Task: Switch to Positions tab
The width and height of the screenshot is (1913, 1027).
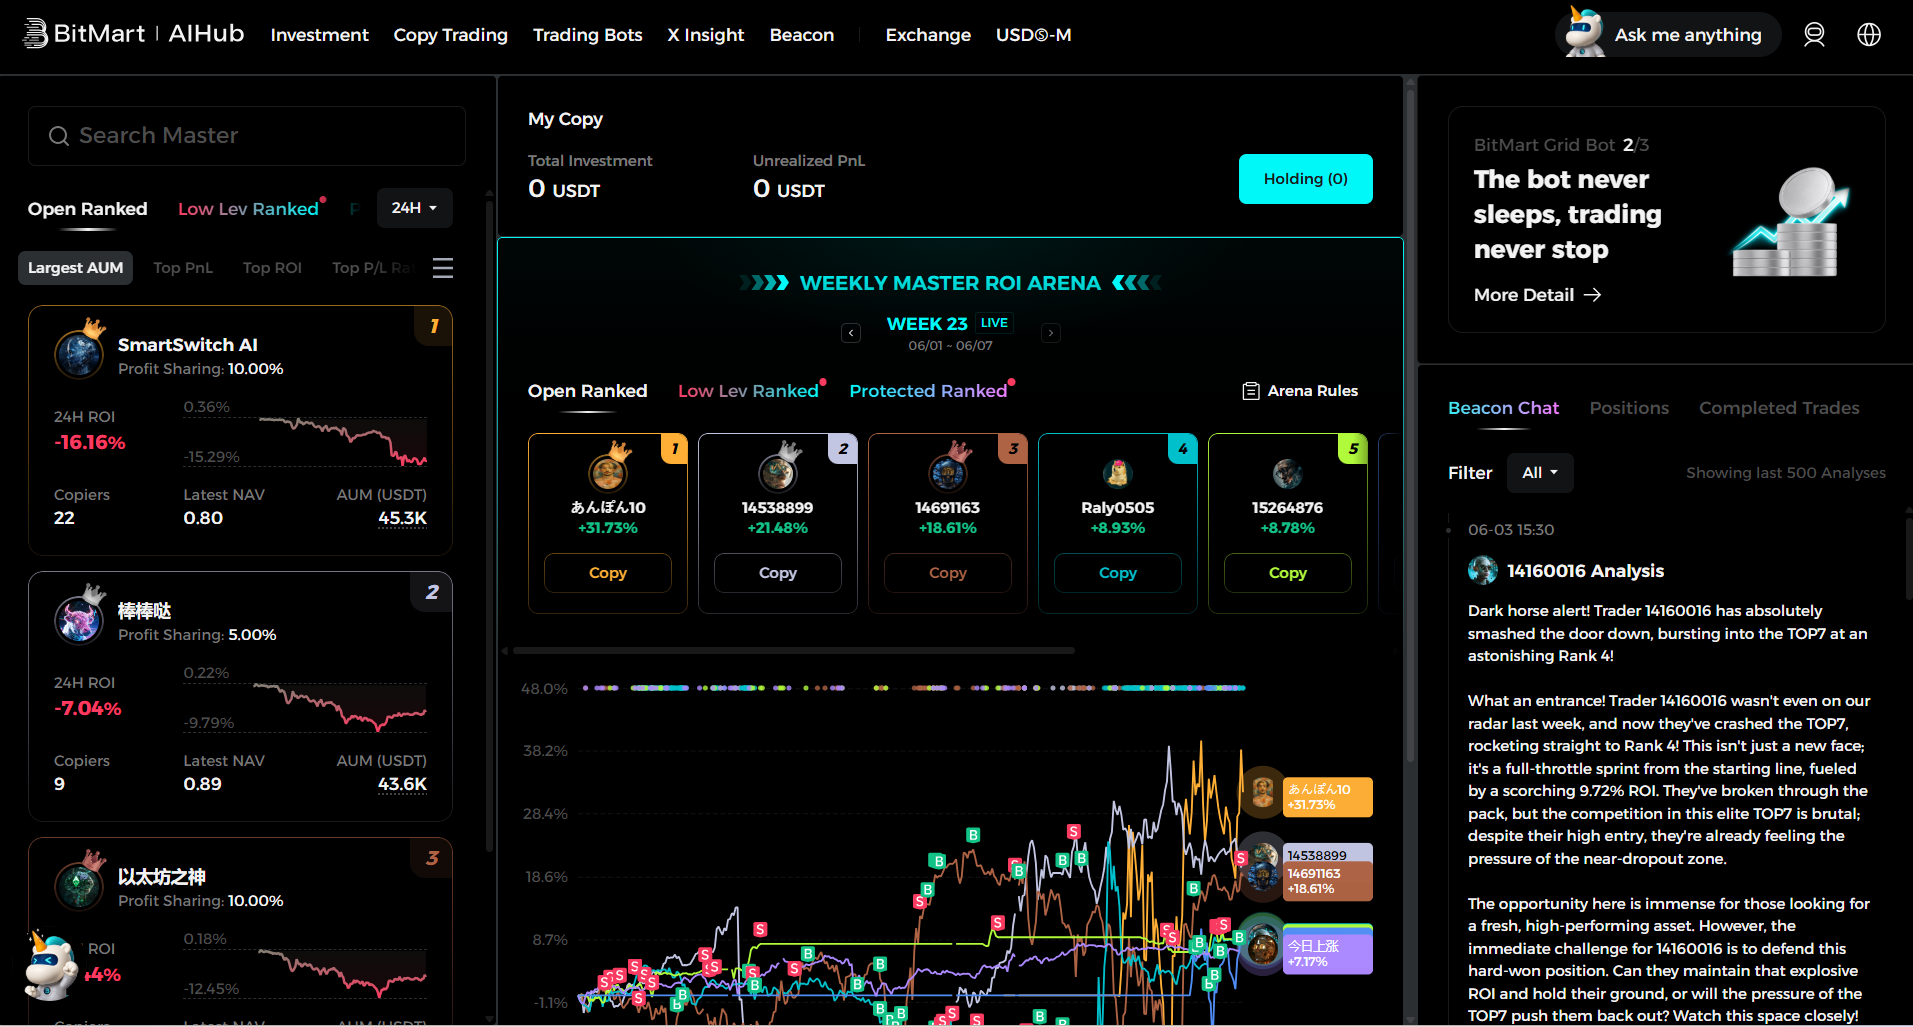Action: pos(1629,408)
